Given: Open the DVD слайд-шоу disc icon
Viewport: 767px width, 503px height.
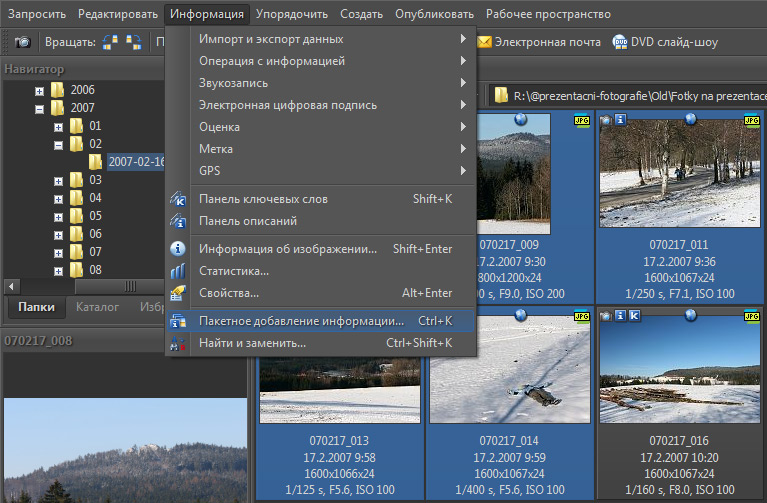Looking at the screenshot, I should tap(620, 42).
